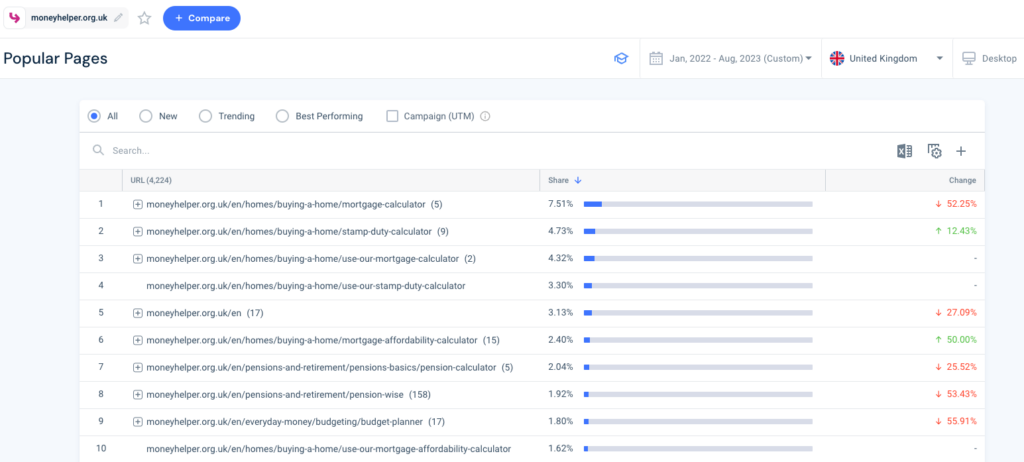The image size is (1024, 462).
Task: Select the Trending radio option
Action: [206, 116]
